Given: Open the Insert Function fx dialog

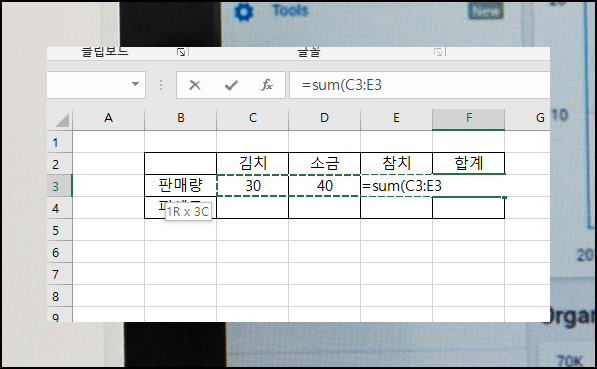Looking at the screenshot, I should tap(267, 85).
